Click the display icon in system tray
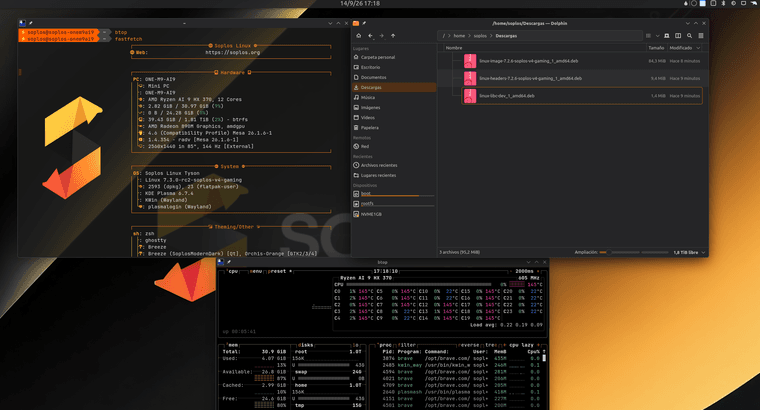760x410 pixels. click(743, 3)
